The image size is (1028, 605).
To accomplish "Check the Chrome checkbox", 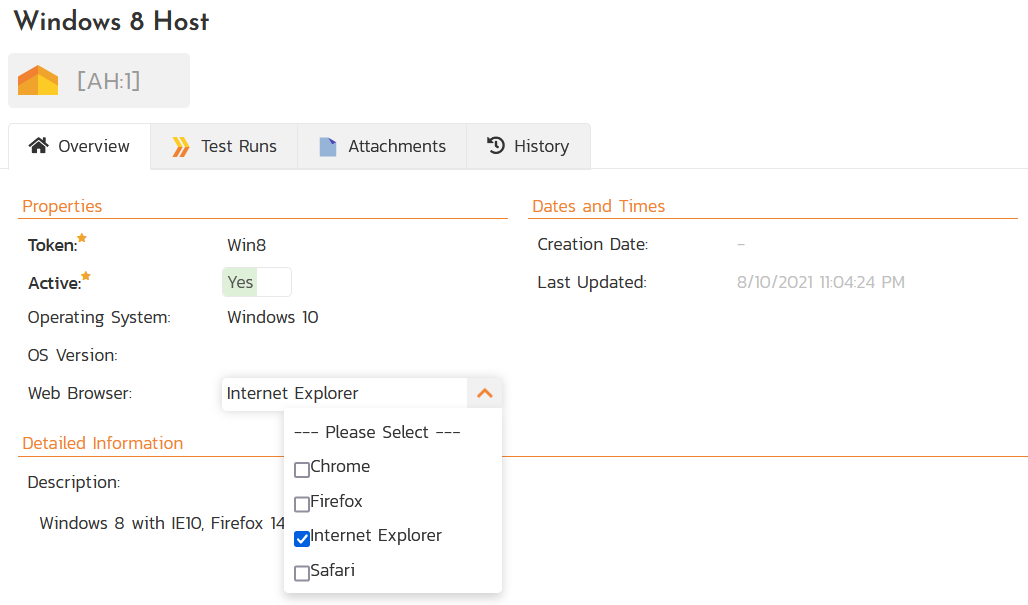I will 302,469.
